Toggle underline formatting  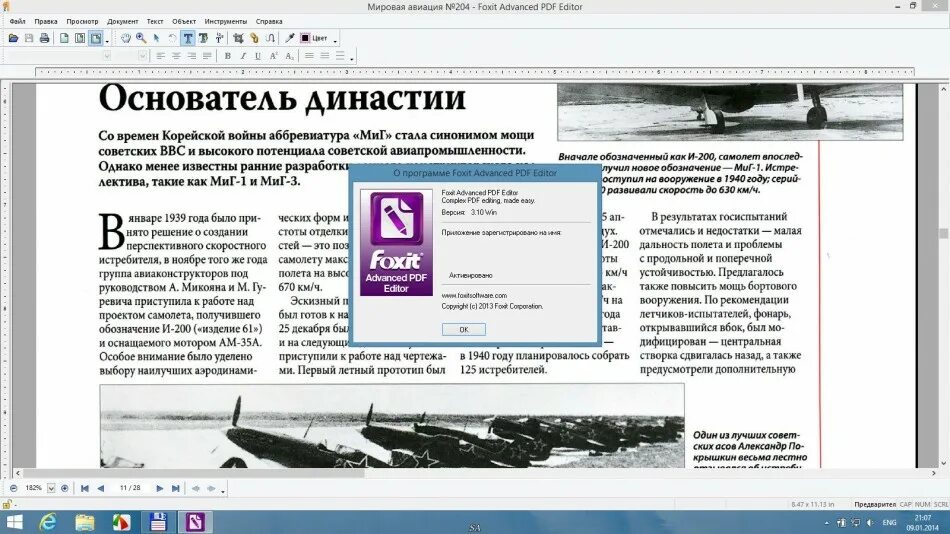(x=258, y=56)
